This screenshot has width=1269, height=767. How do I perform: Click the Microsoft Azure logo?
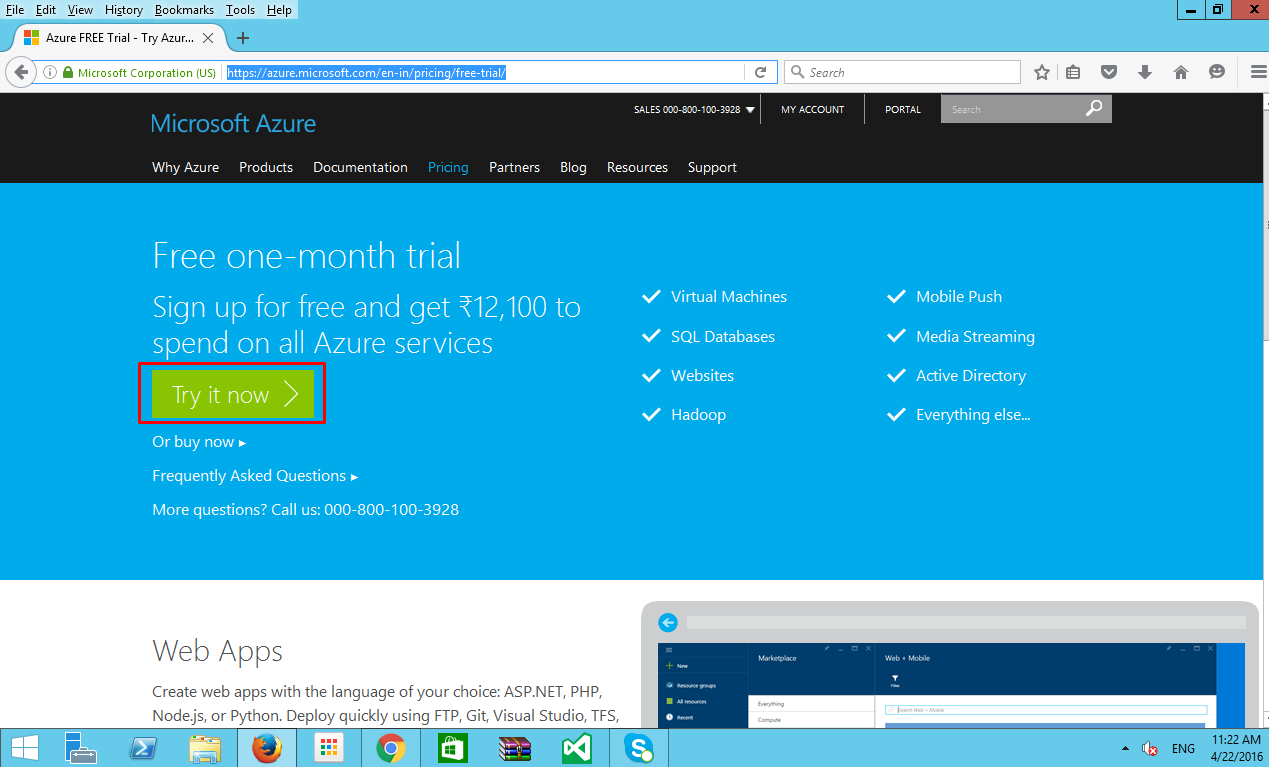(x=233, y=123)
